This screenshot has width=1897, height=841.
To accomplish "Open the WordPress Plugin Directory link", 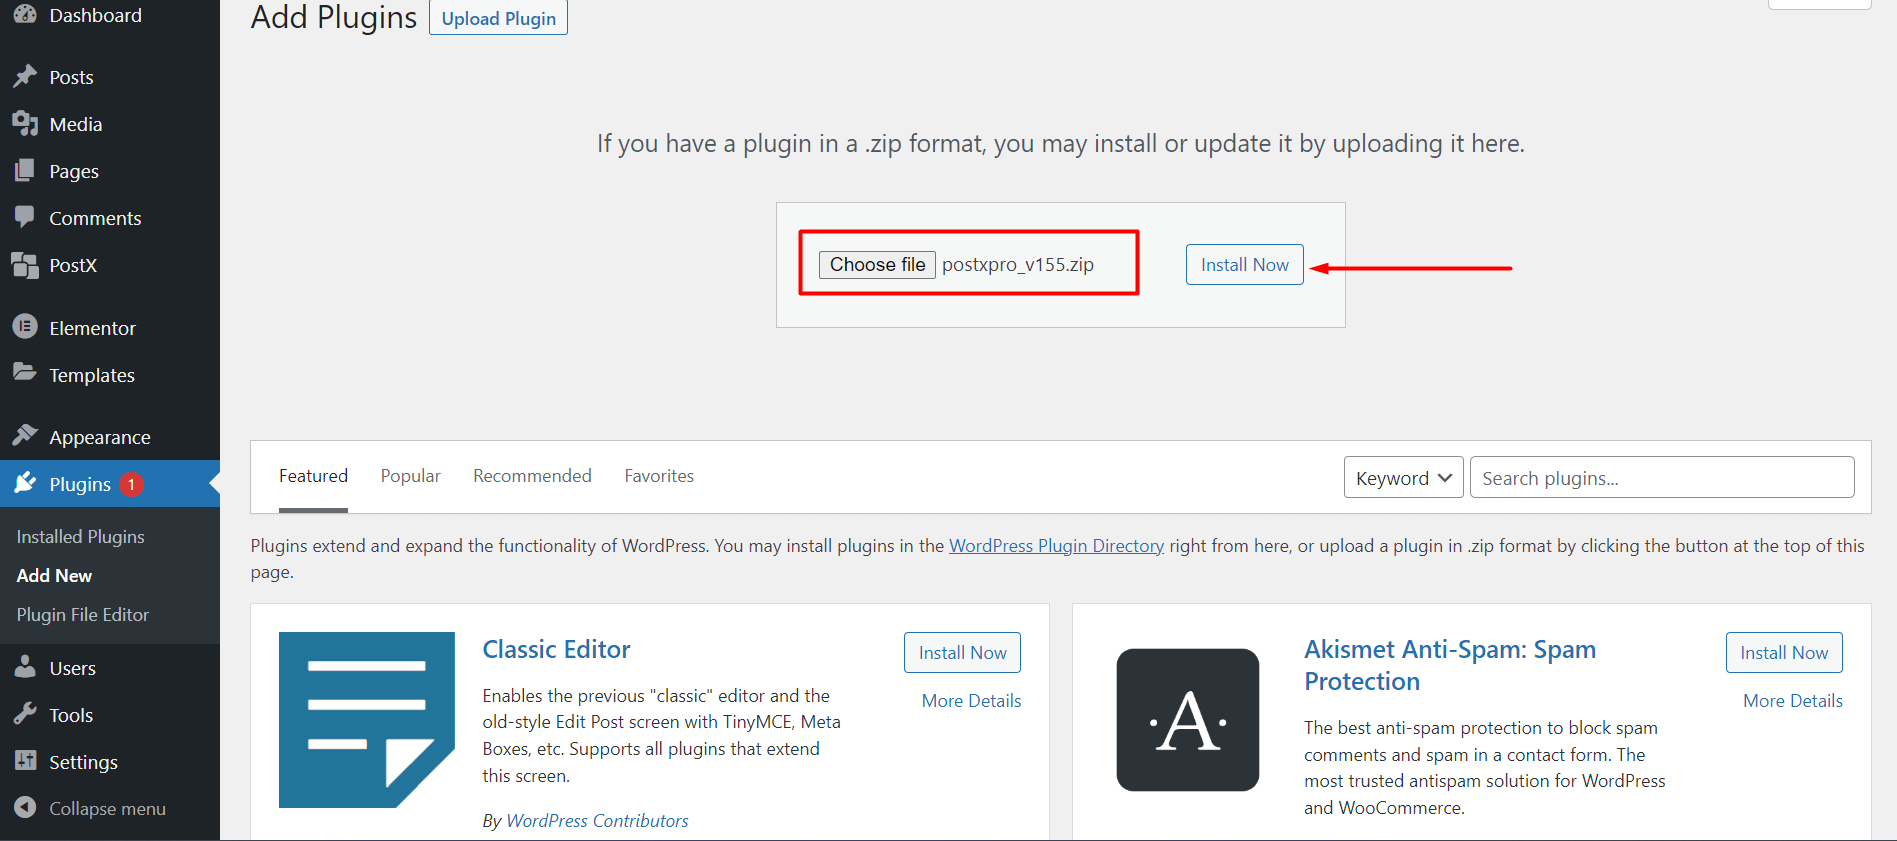I will coord(1056,546).
